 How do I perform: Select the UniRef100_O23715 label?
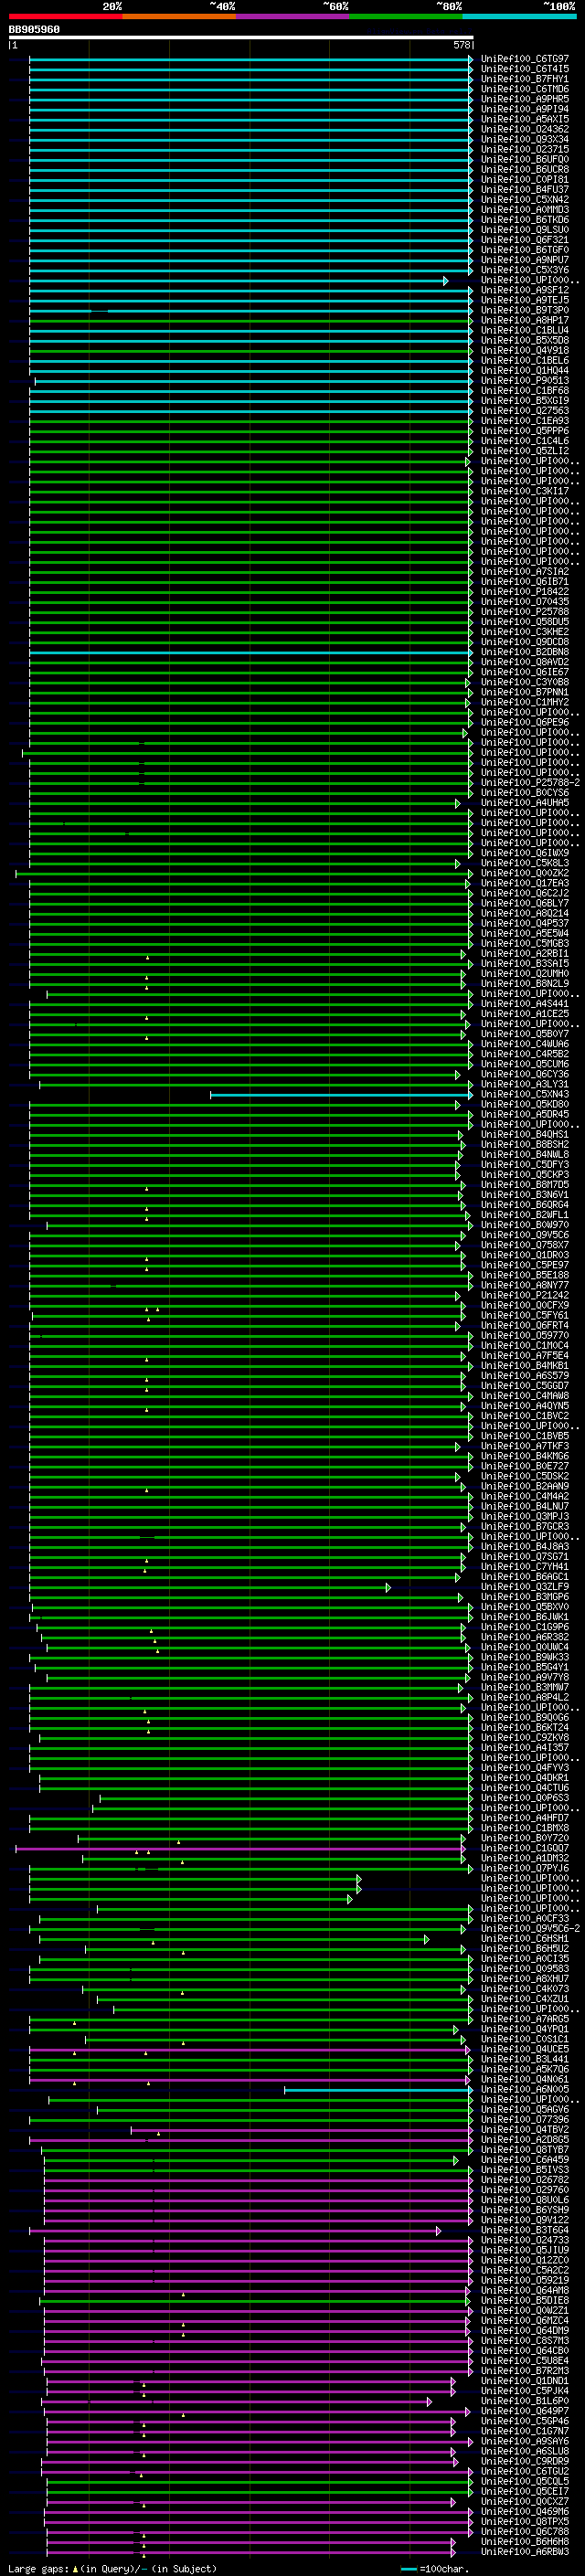coord(525,149)
